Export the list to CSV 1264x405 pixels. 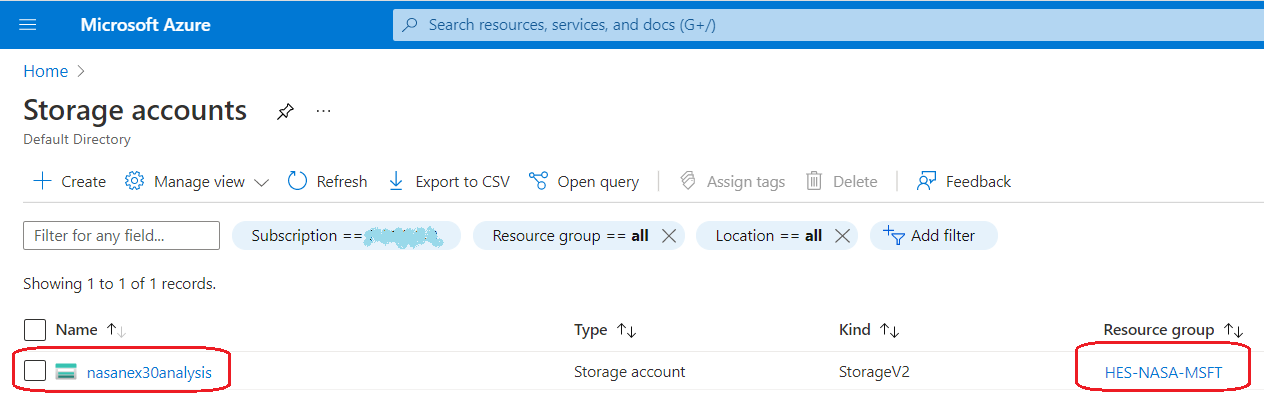coord(448,181)
